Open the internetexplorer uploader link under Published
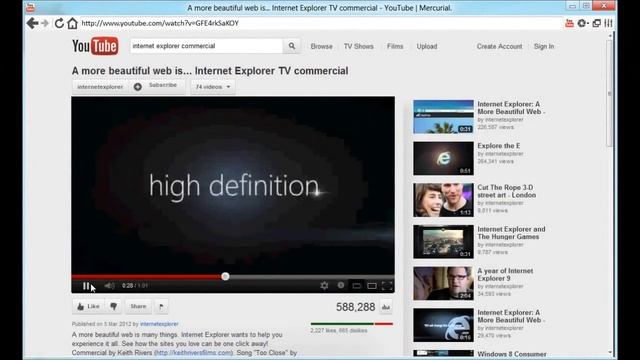The height and width of the screenshot is (360, 640). coord(159,324)
